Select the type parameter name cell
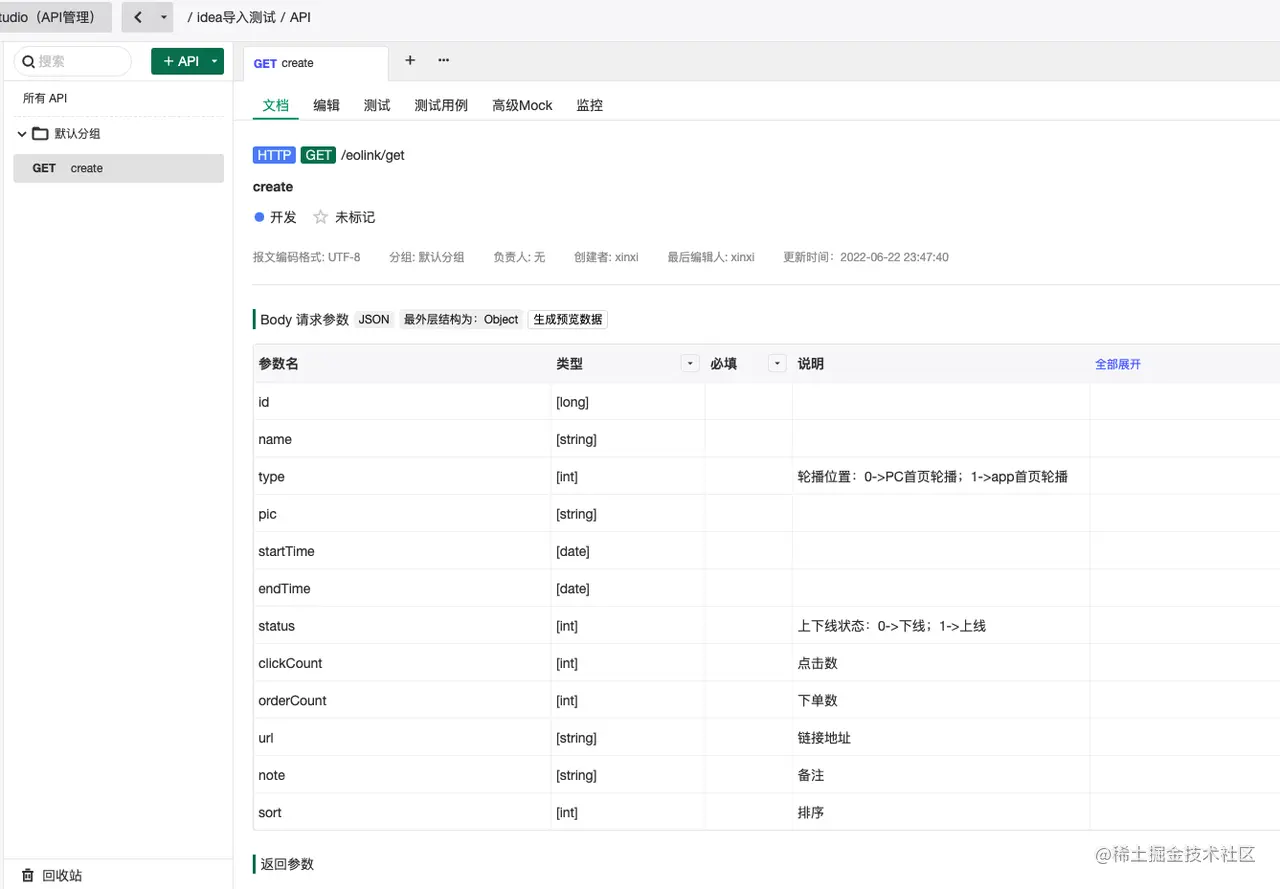 click(x=271, y=477)
